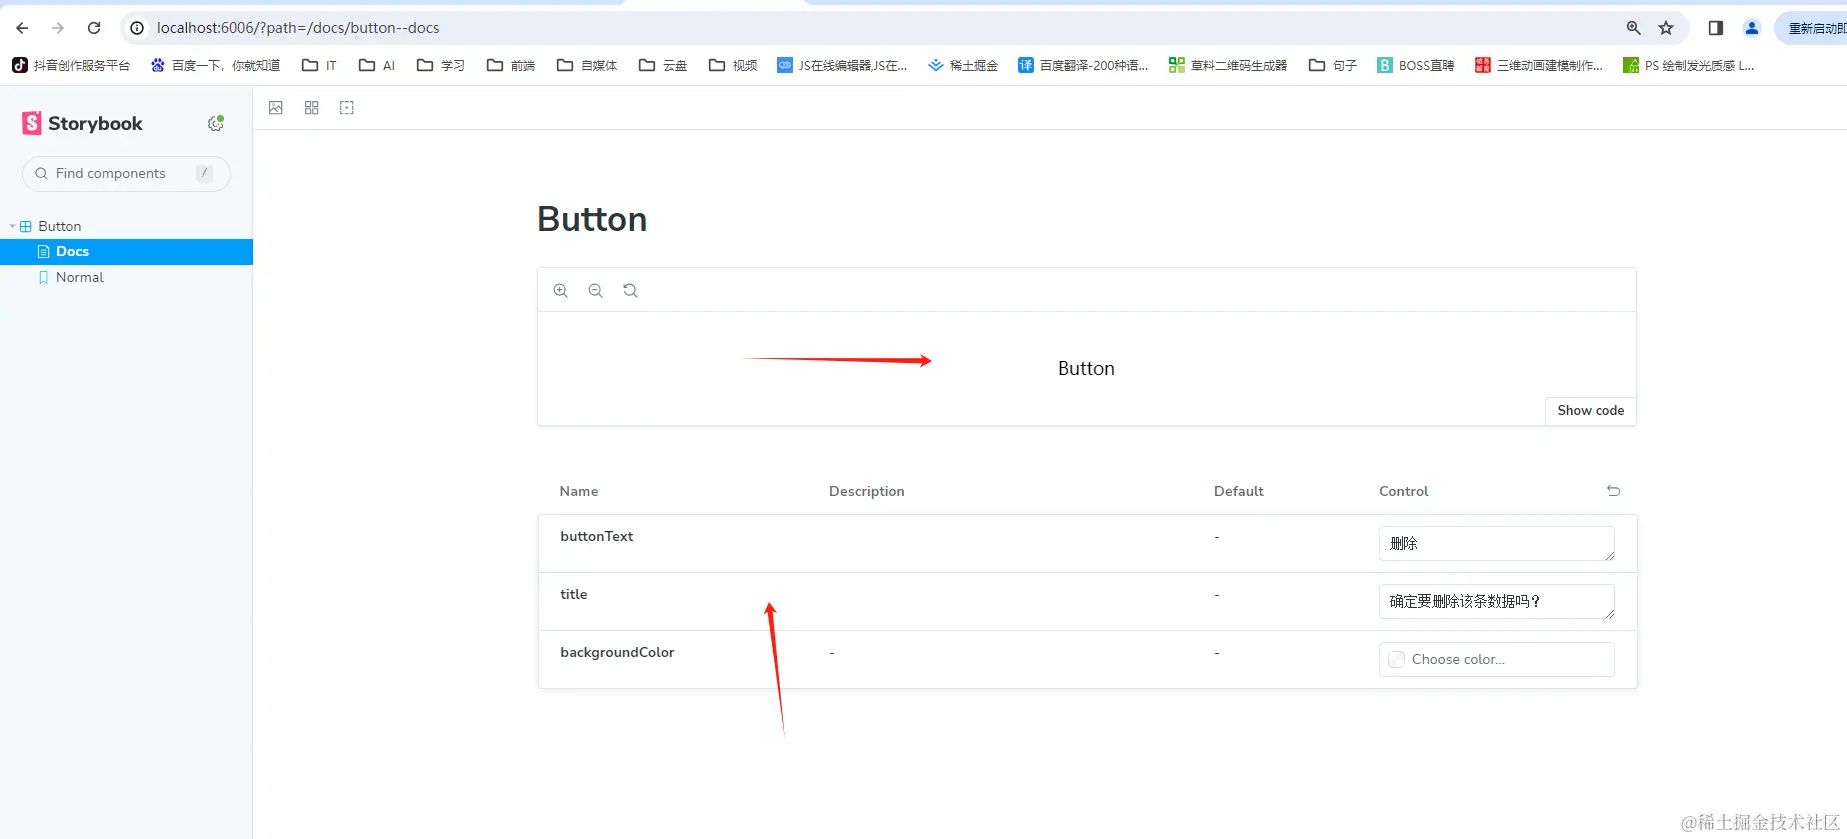Screen dimensions: 1847x839
Task: Open the 草料二维码生成器 bookmark
Action: (1228, 66)
